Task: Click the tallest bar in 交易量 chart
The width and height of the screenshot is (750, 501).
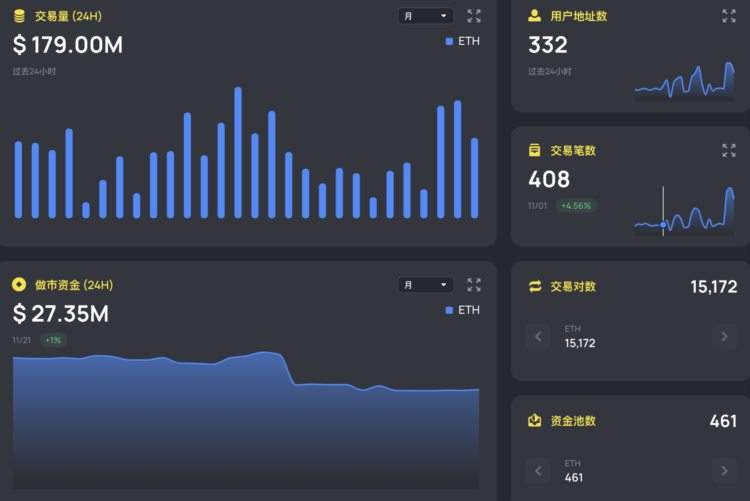Action: coord(238,152)
